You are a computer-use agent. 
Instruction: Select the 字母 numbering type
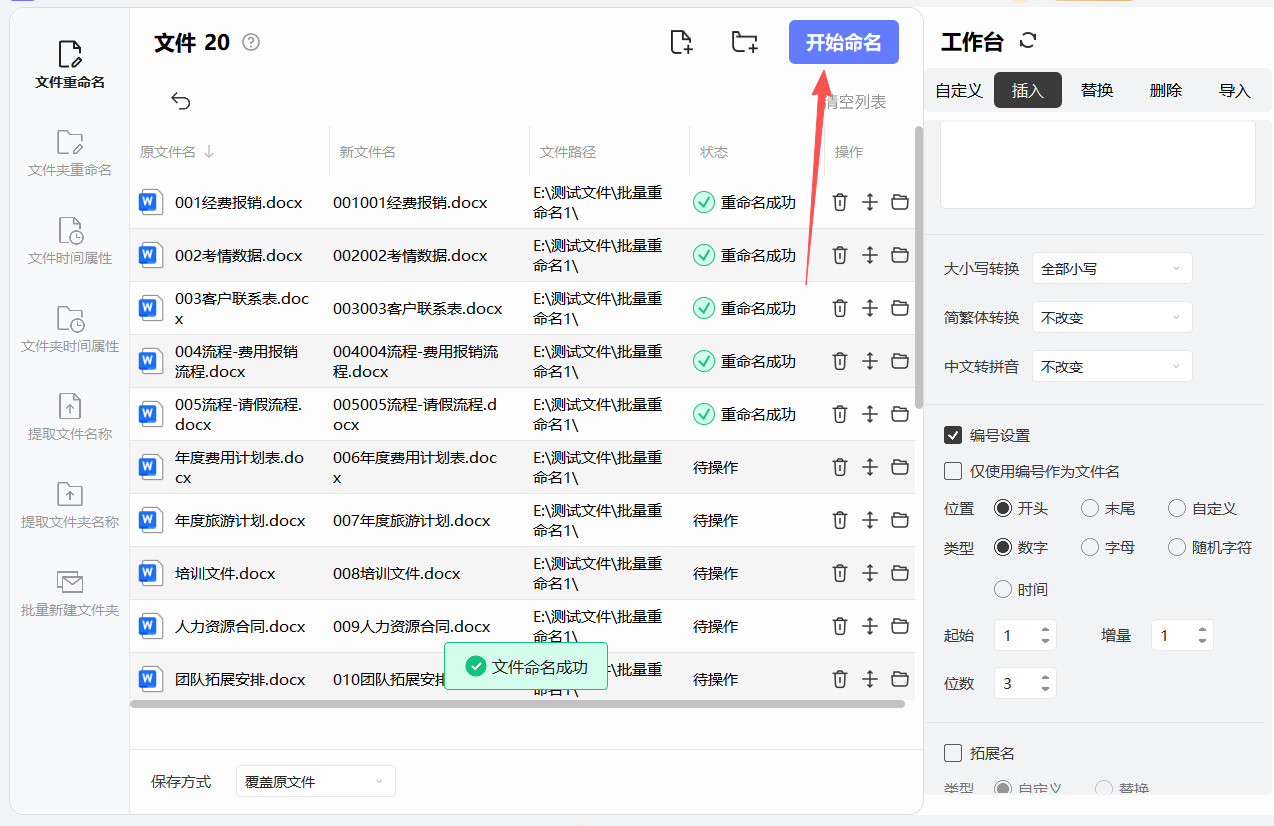(x=1090, y=547)
